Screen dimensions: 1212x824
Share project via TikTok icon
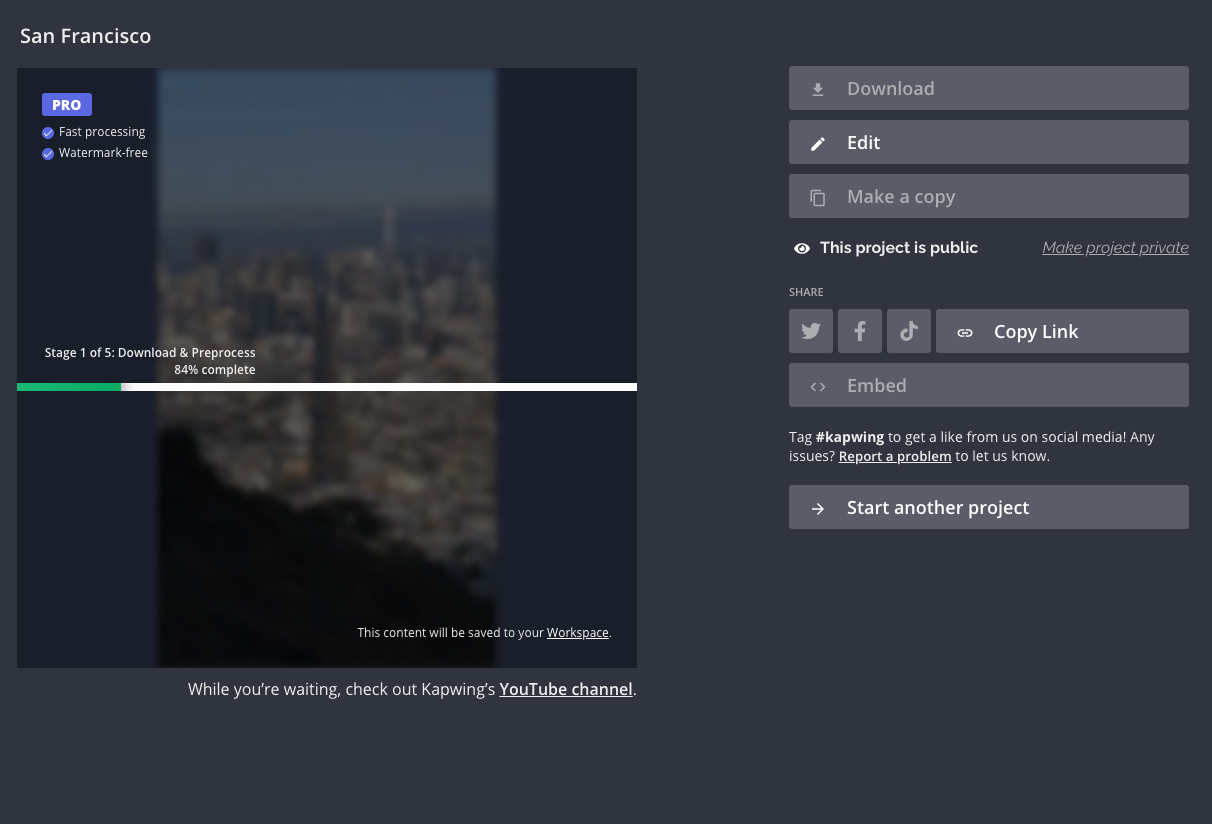(x=908, y=331)
